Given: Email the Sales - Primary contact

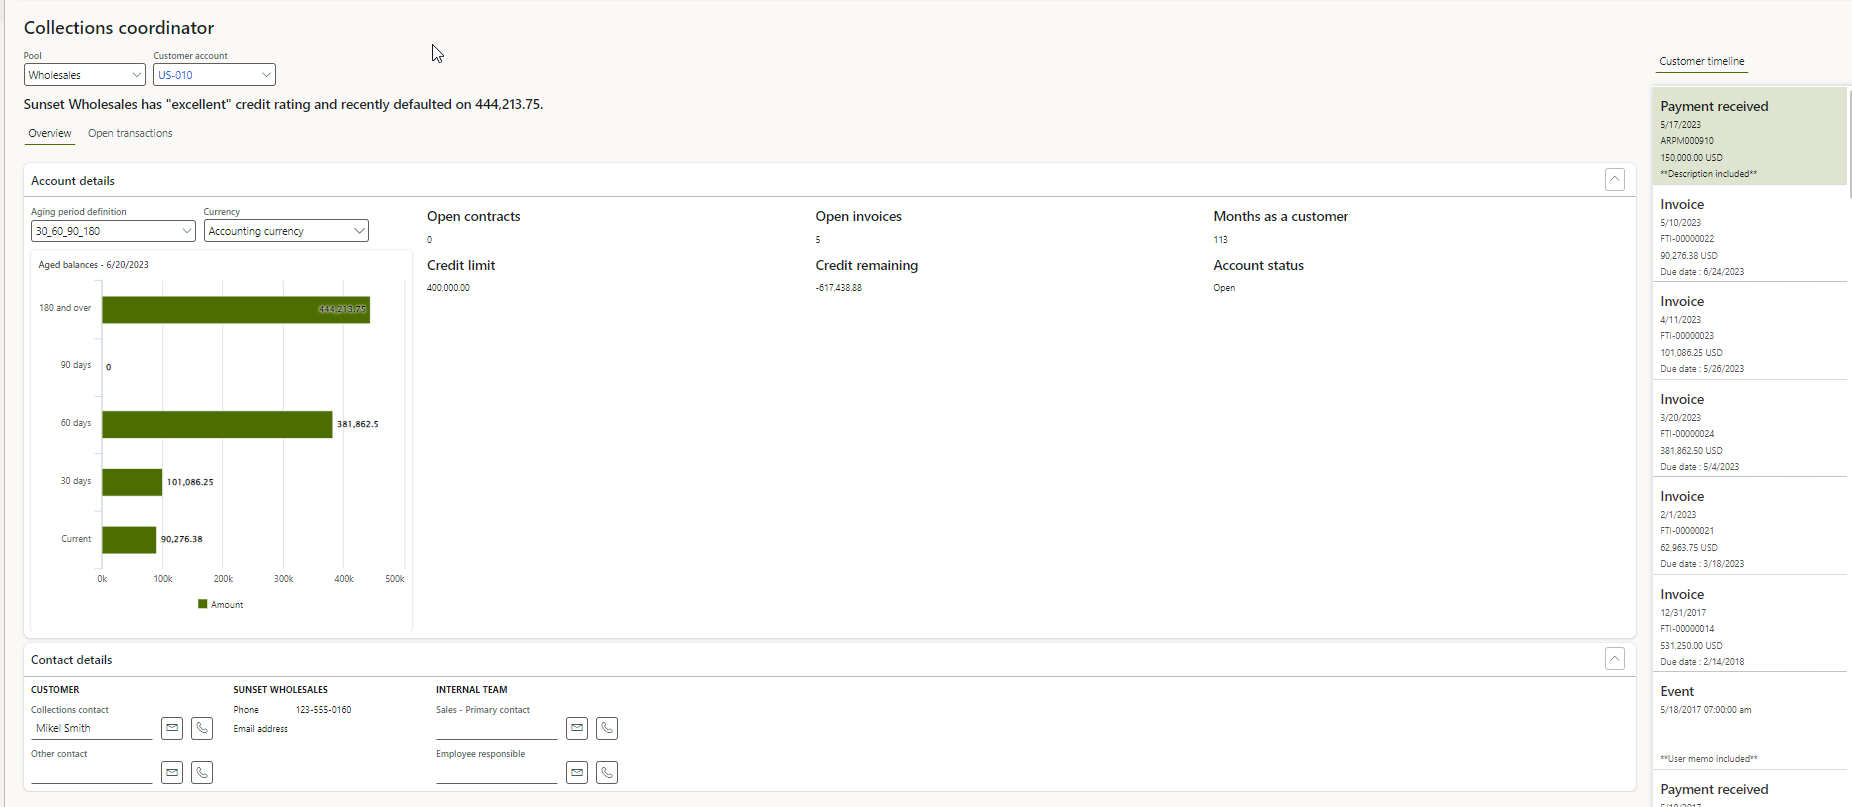Looking at the screenshot, I should [577, 728].
